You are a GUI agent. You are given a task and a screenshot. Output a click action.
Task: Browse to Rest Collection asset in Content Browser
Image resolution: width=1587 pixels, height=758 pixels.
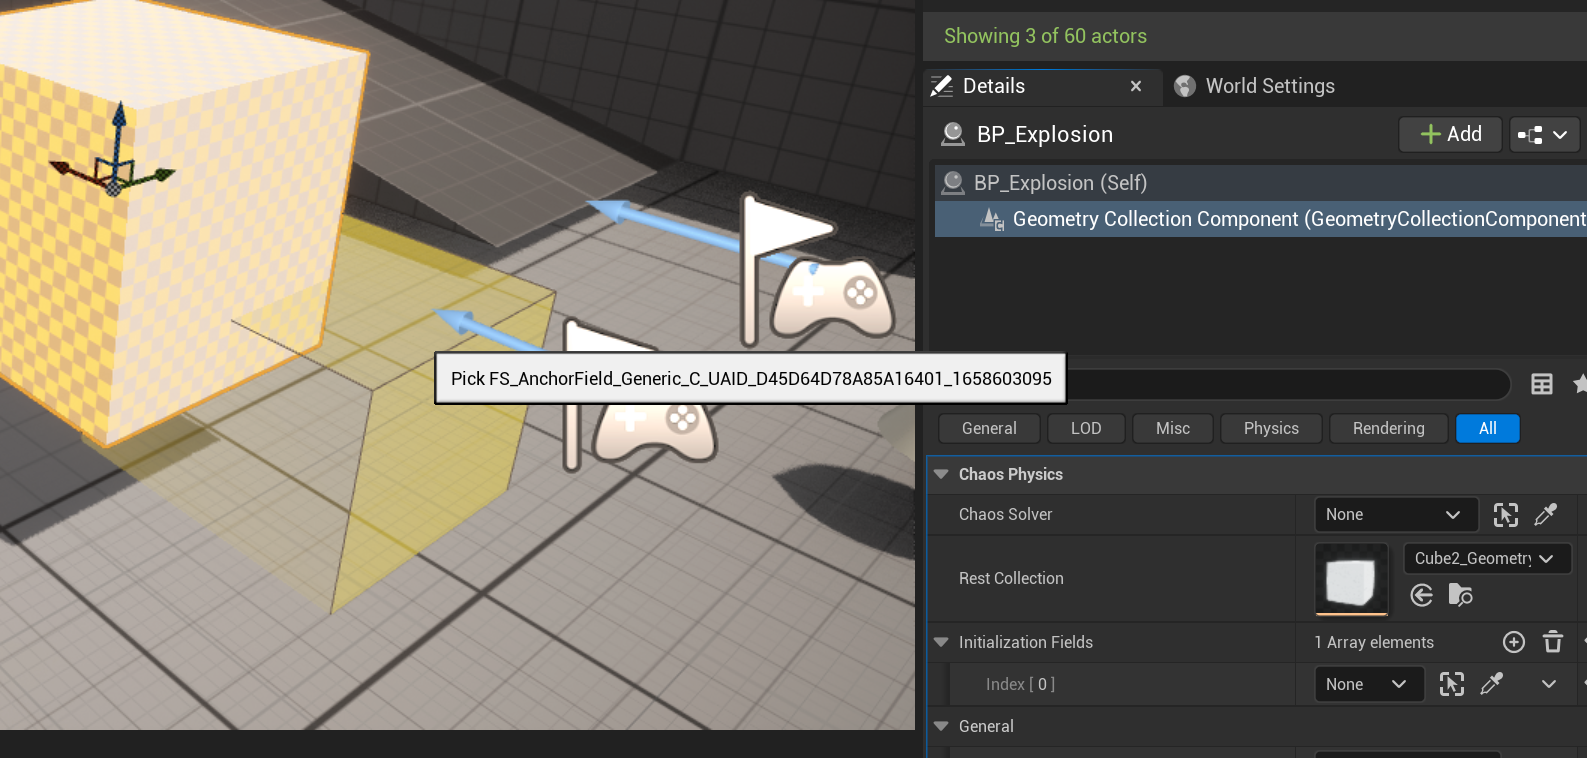pyautogui.click(x=1461, y=596)
